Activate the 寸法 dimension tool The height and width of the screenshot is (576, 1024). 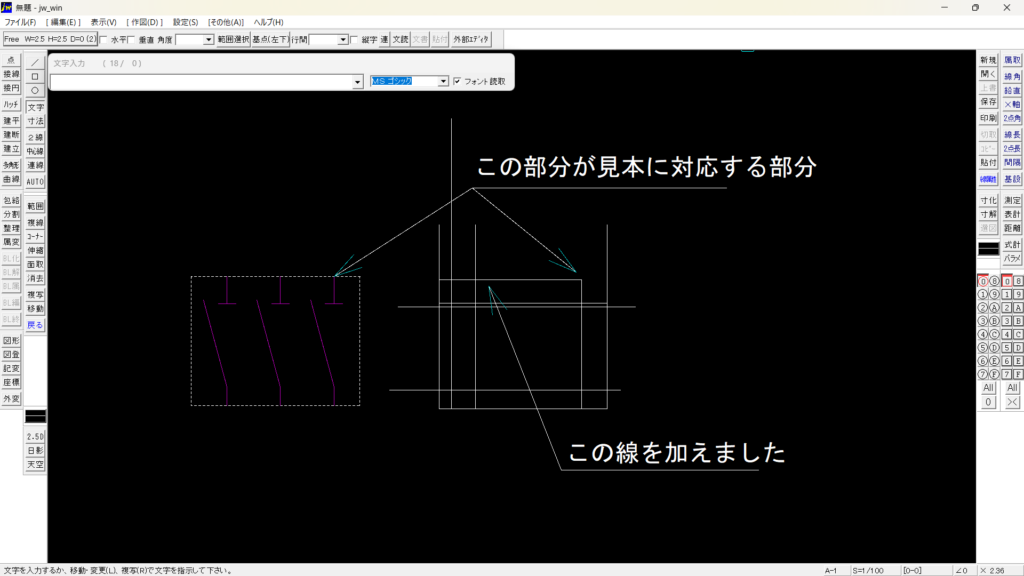tap(35, 121)
